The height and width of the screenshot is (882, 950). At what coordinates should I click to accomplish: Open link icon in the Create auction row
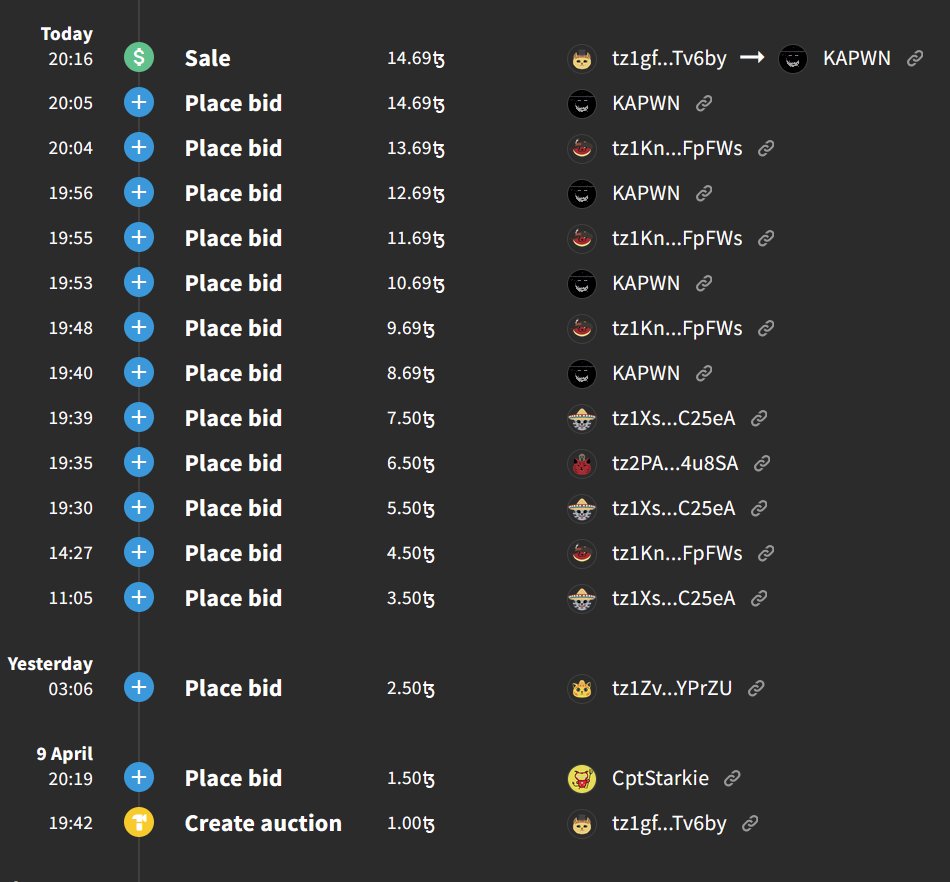[750, 823]
